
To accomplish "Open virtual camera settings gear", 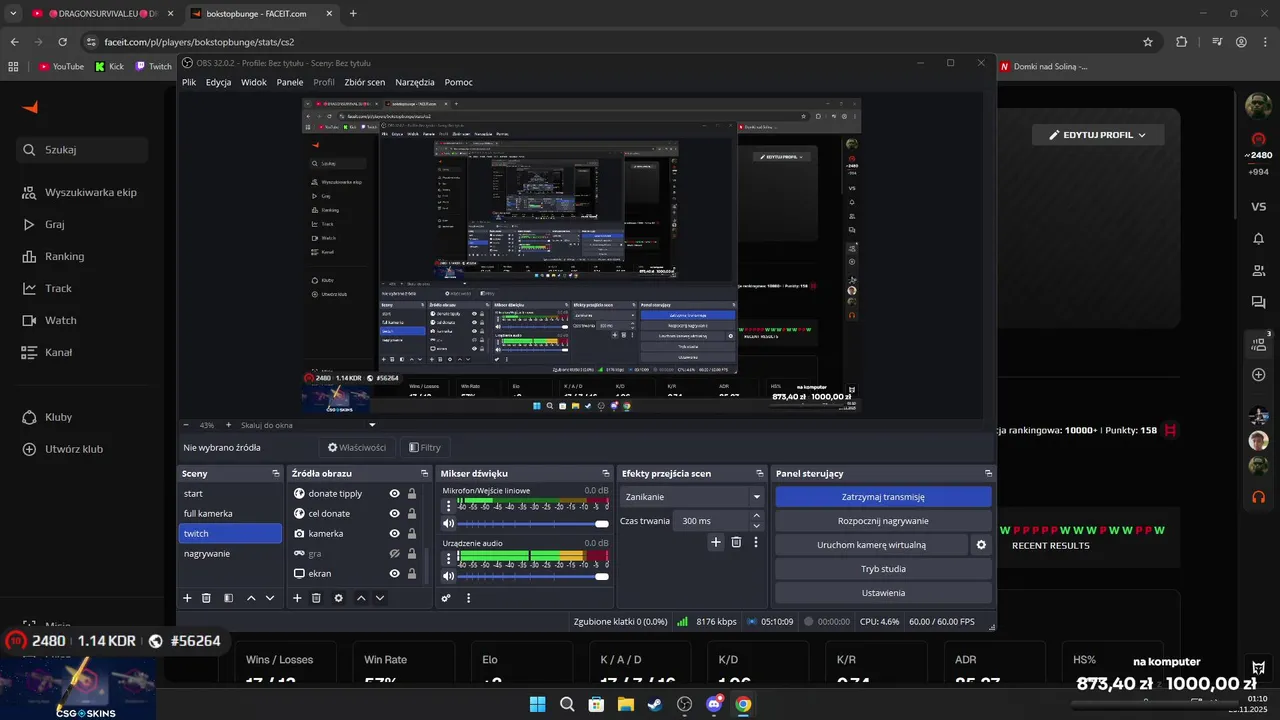I will click(981, 545).
